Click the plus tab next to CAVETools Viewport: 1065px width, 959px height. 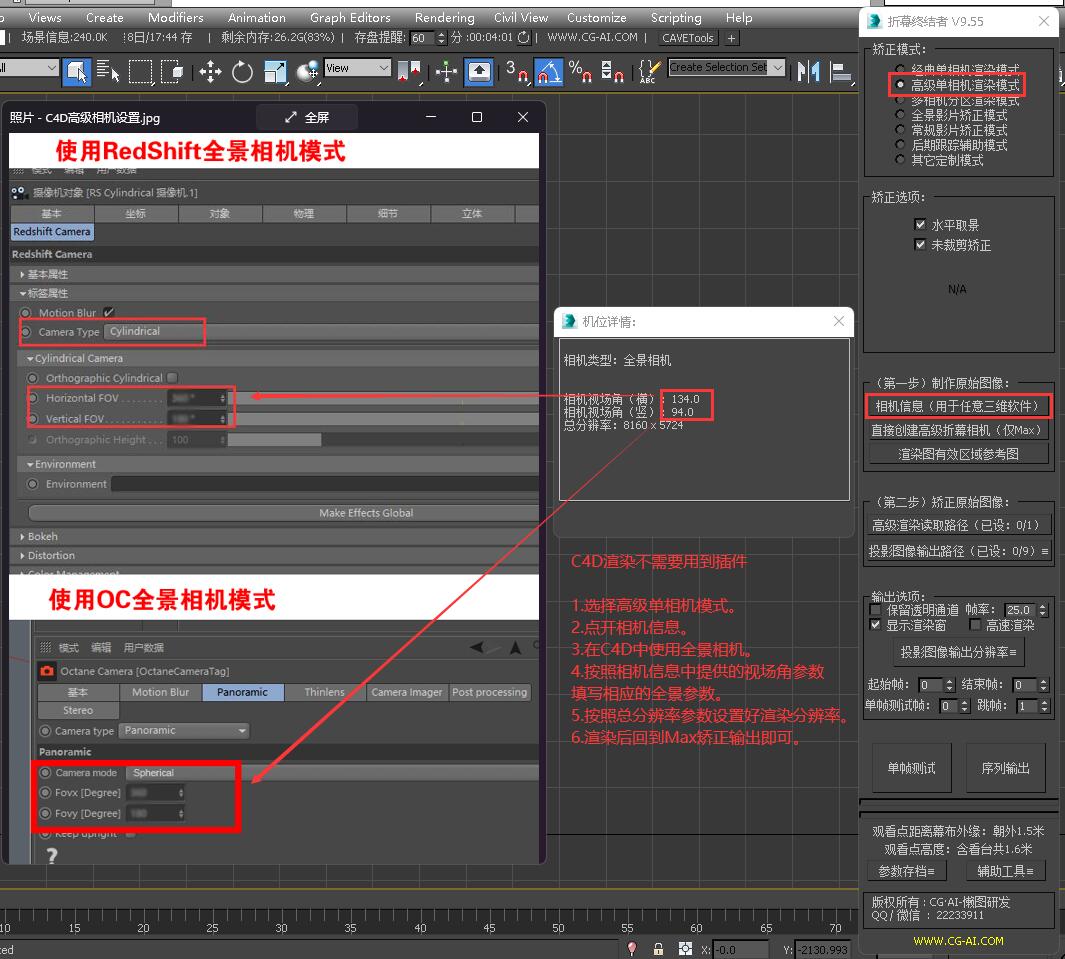(x=731, y=38)
